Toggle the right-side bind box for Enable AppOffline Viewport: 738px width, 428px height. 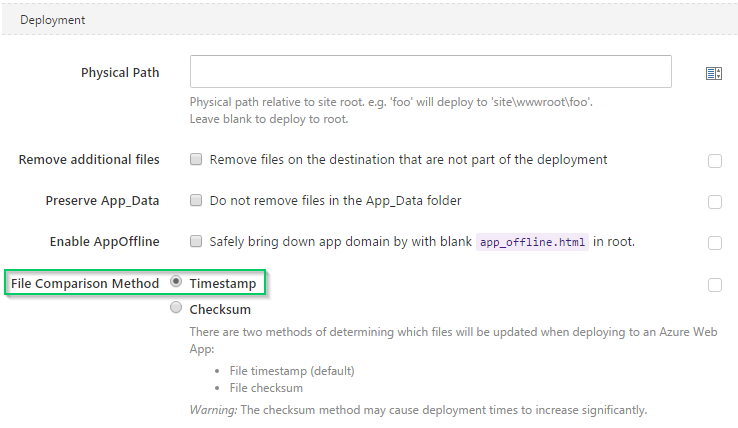(714, 242)
